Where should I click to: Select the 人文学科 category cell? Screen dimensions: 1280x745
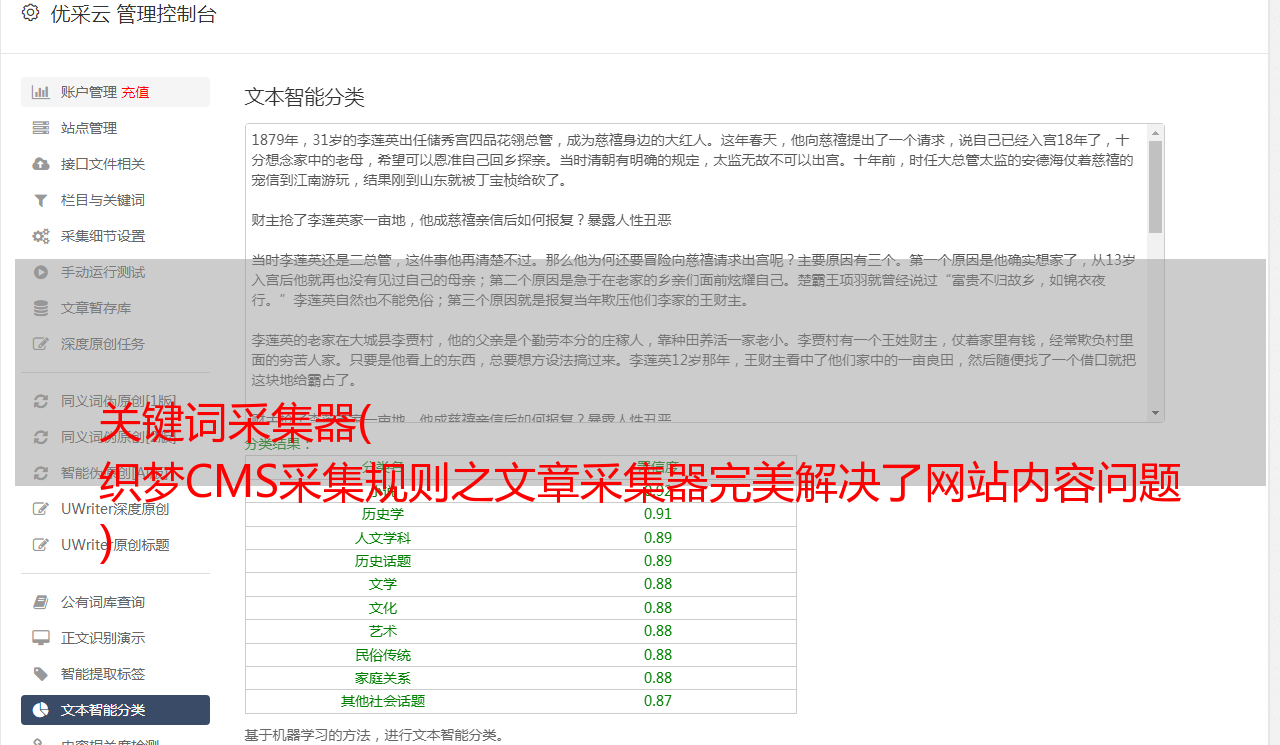point(383,538)
